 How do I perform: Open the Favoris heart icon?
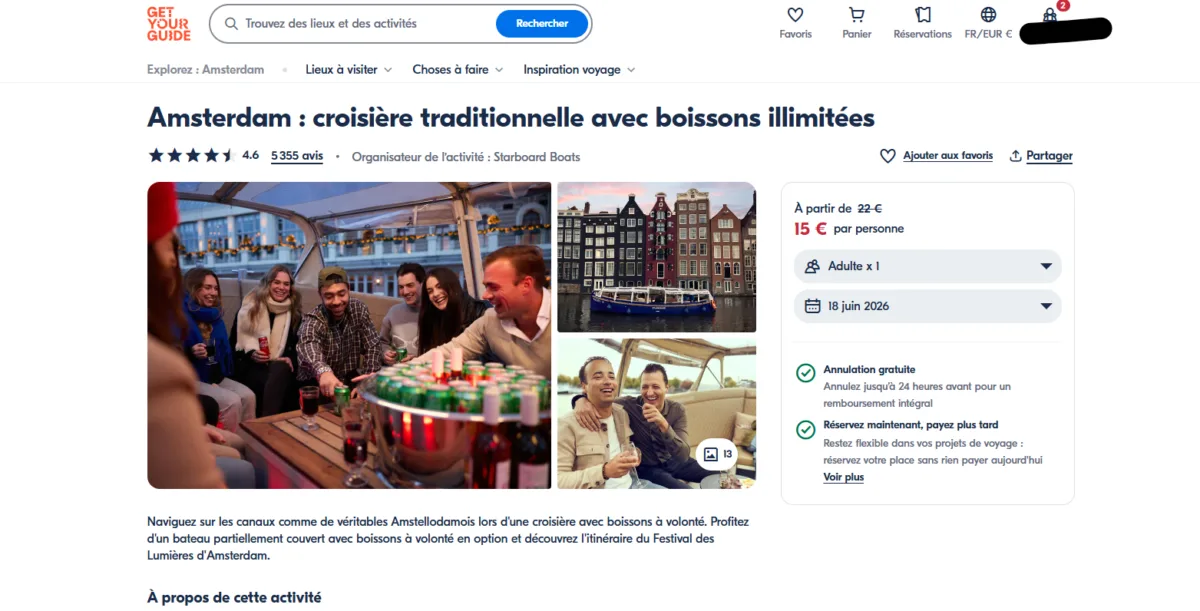[x=795, y=15]
